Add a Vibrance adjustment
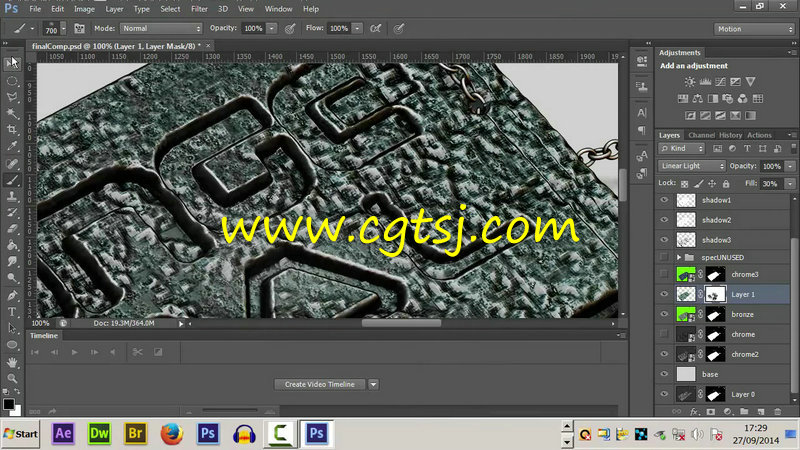Image resolution: width=800 pixels, height=450 pixels. [750, 82]
